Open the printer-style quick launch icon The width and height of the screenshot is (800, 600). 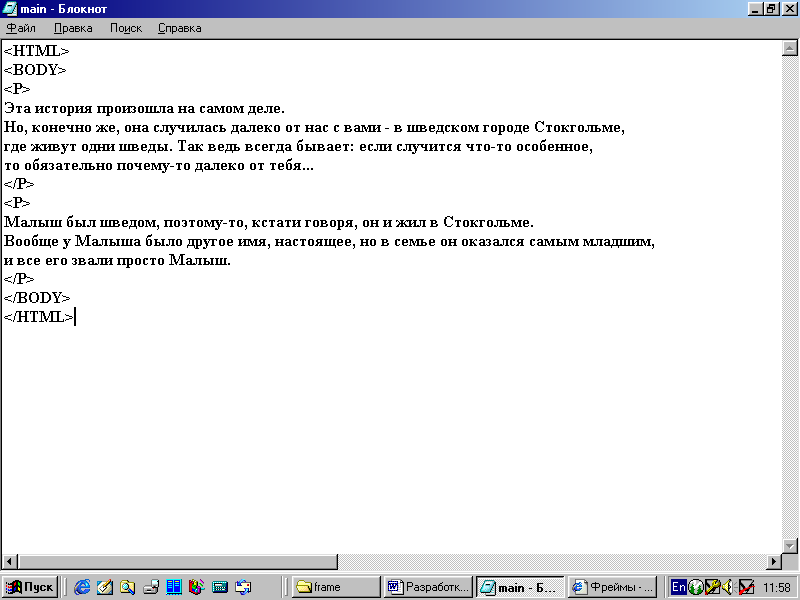[151, 587]
